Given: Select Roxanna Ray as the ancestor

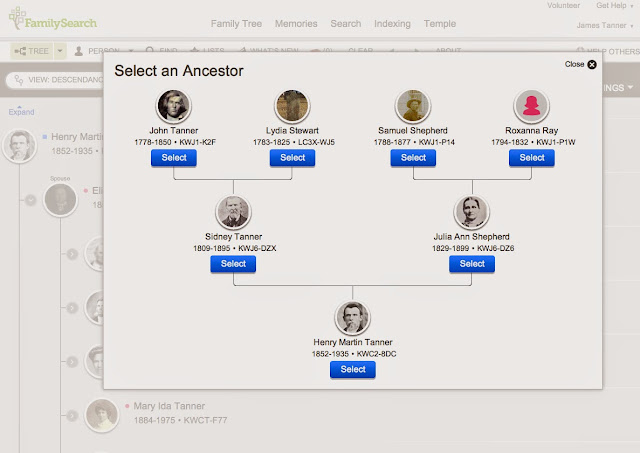Looking at the screenshot, I should [x=531, y=158].
